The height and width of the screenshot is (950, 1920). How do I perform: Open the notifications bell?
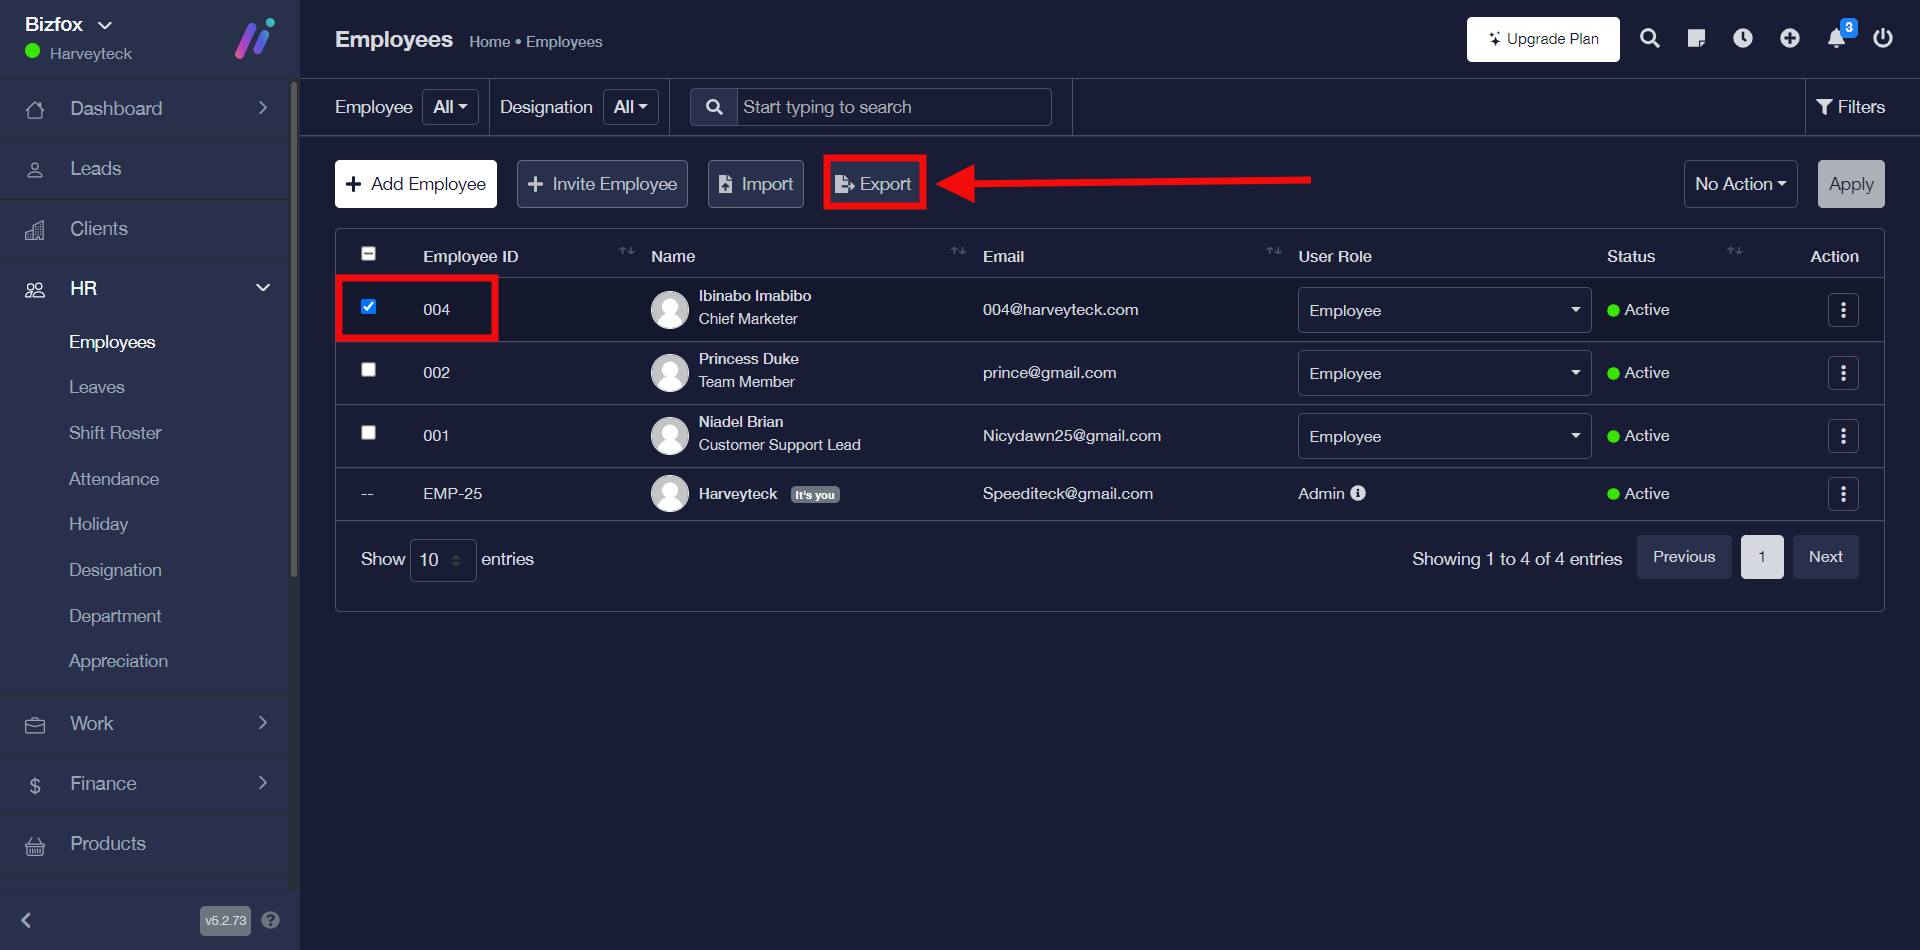click(1836, 39)
